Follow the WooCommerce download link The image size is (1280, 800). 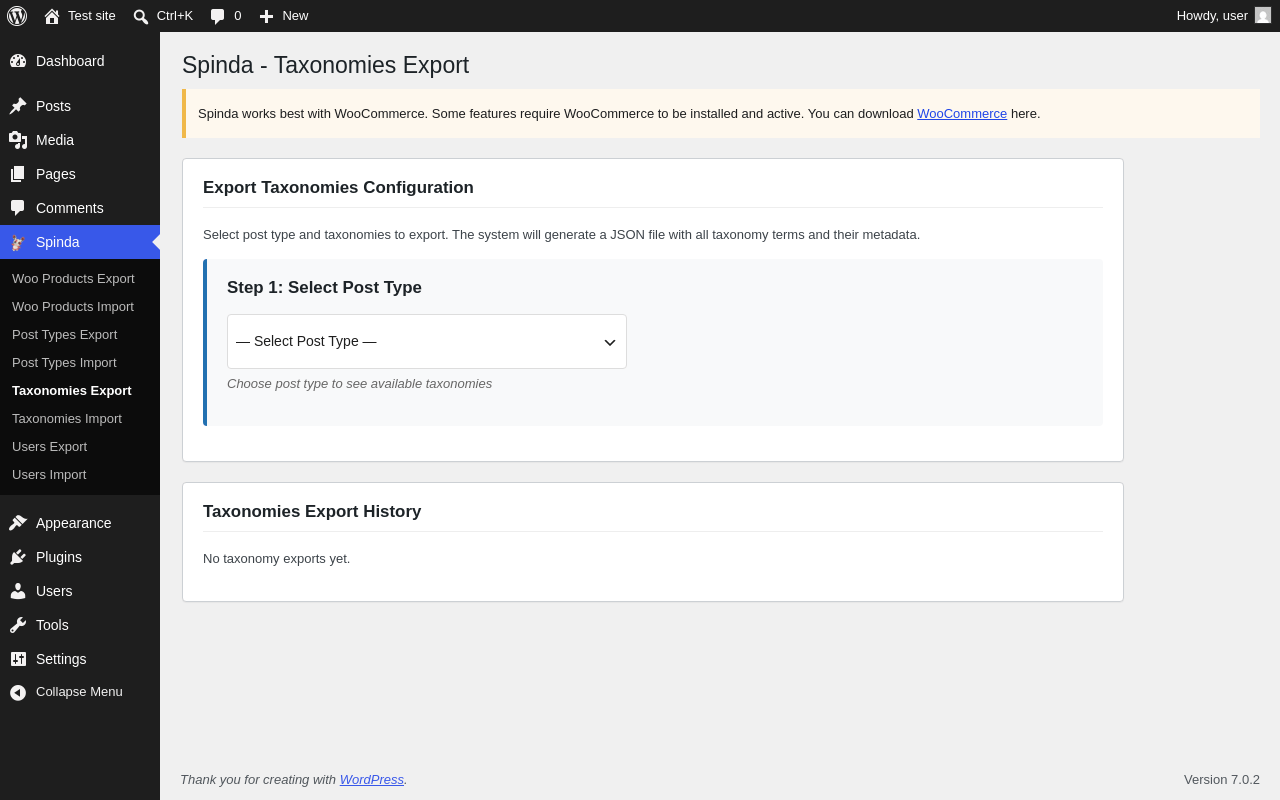962,113
